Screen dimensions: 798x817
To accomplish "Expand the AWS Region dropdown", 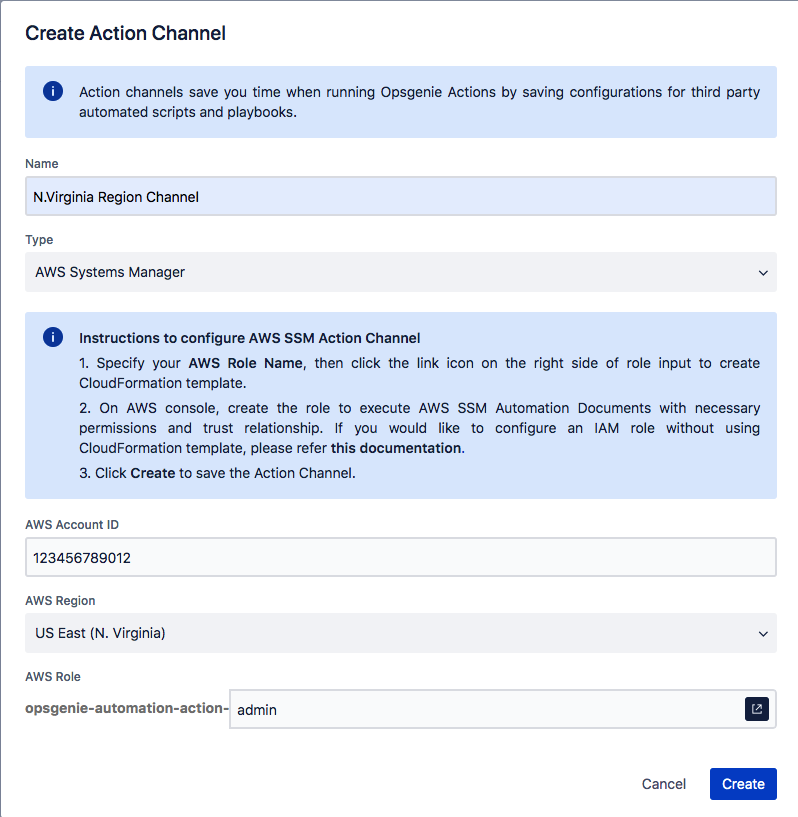I will tap(401, 633).
